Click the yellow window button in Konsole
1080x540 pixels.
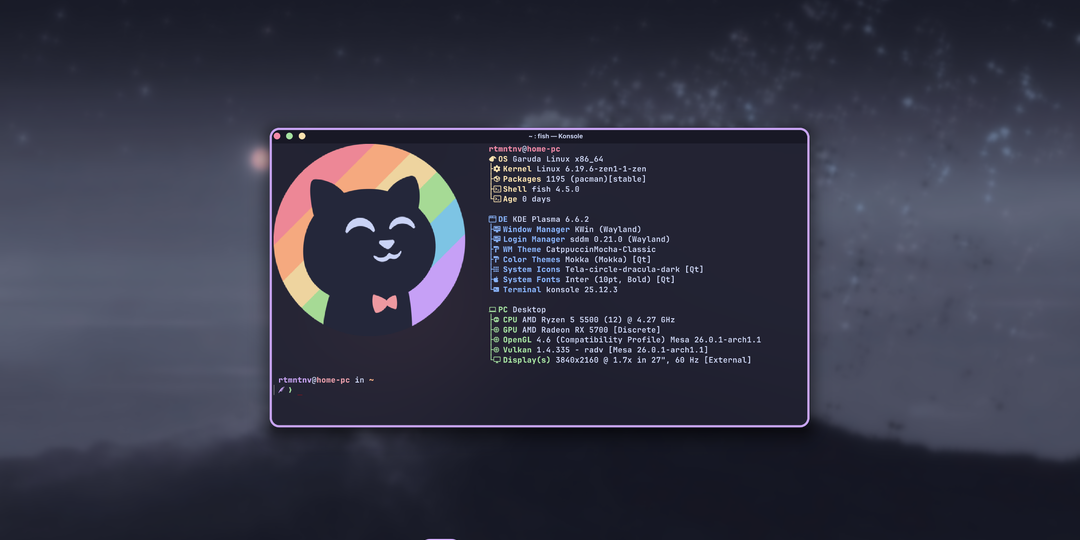pyautogui.click(x=302, y=136)
